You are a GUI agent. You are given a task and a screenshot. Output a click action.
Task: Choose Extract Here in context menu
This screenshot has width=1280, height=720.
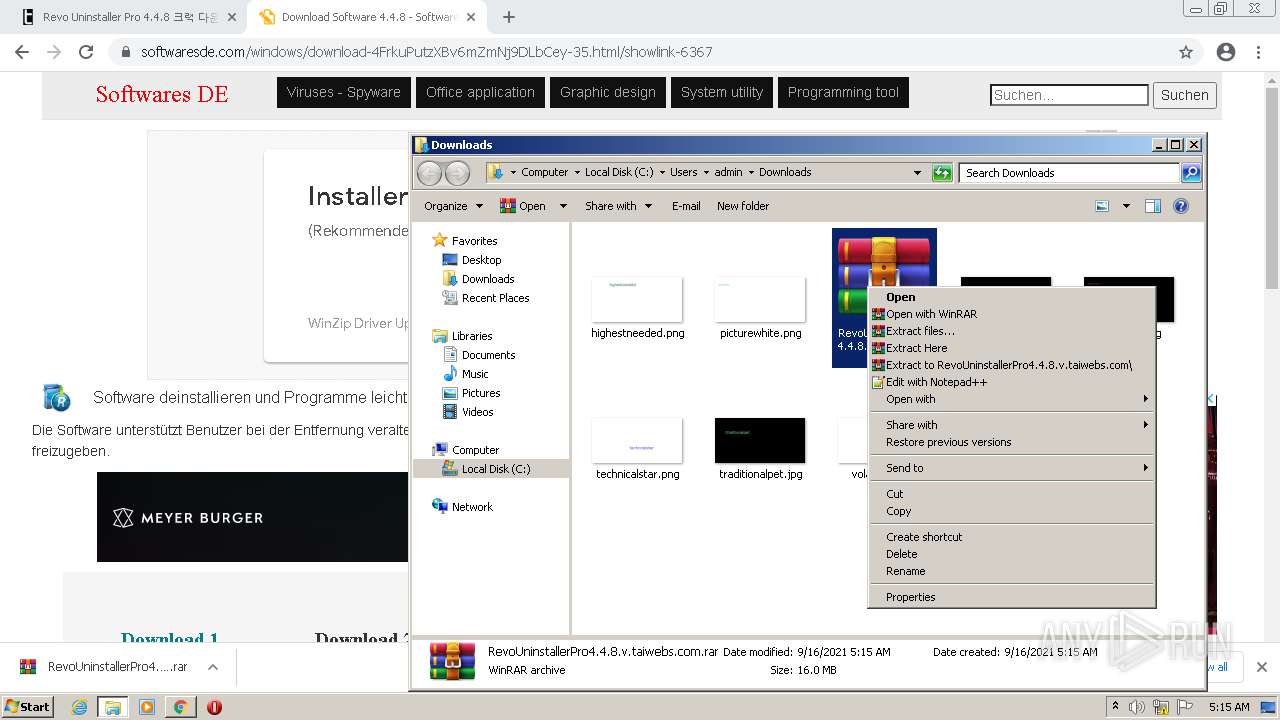[1011, 348]
